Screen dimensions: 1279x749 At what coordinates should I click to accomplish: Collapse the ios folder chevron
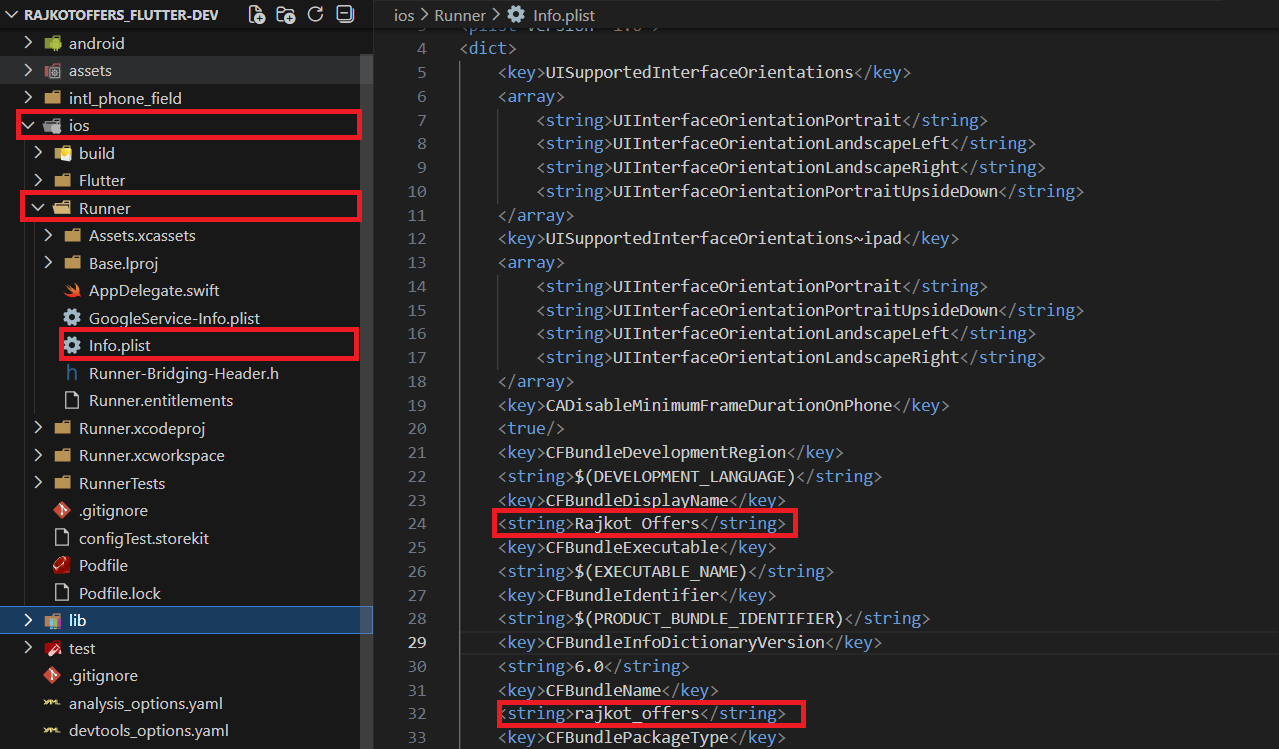click(x=28, y=126)
